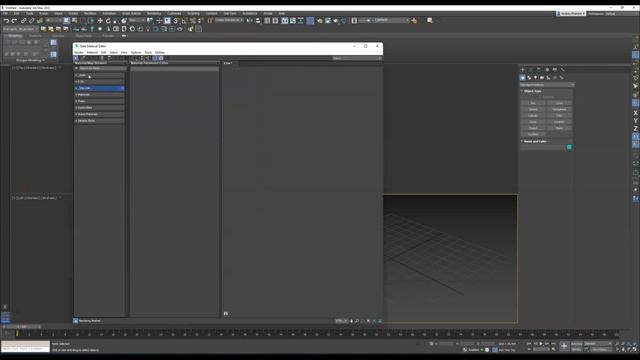Expand the Scene Materials group
Viewport: 640px width, 360px height.
coord(99,114)
